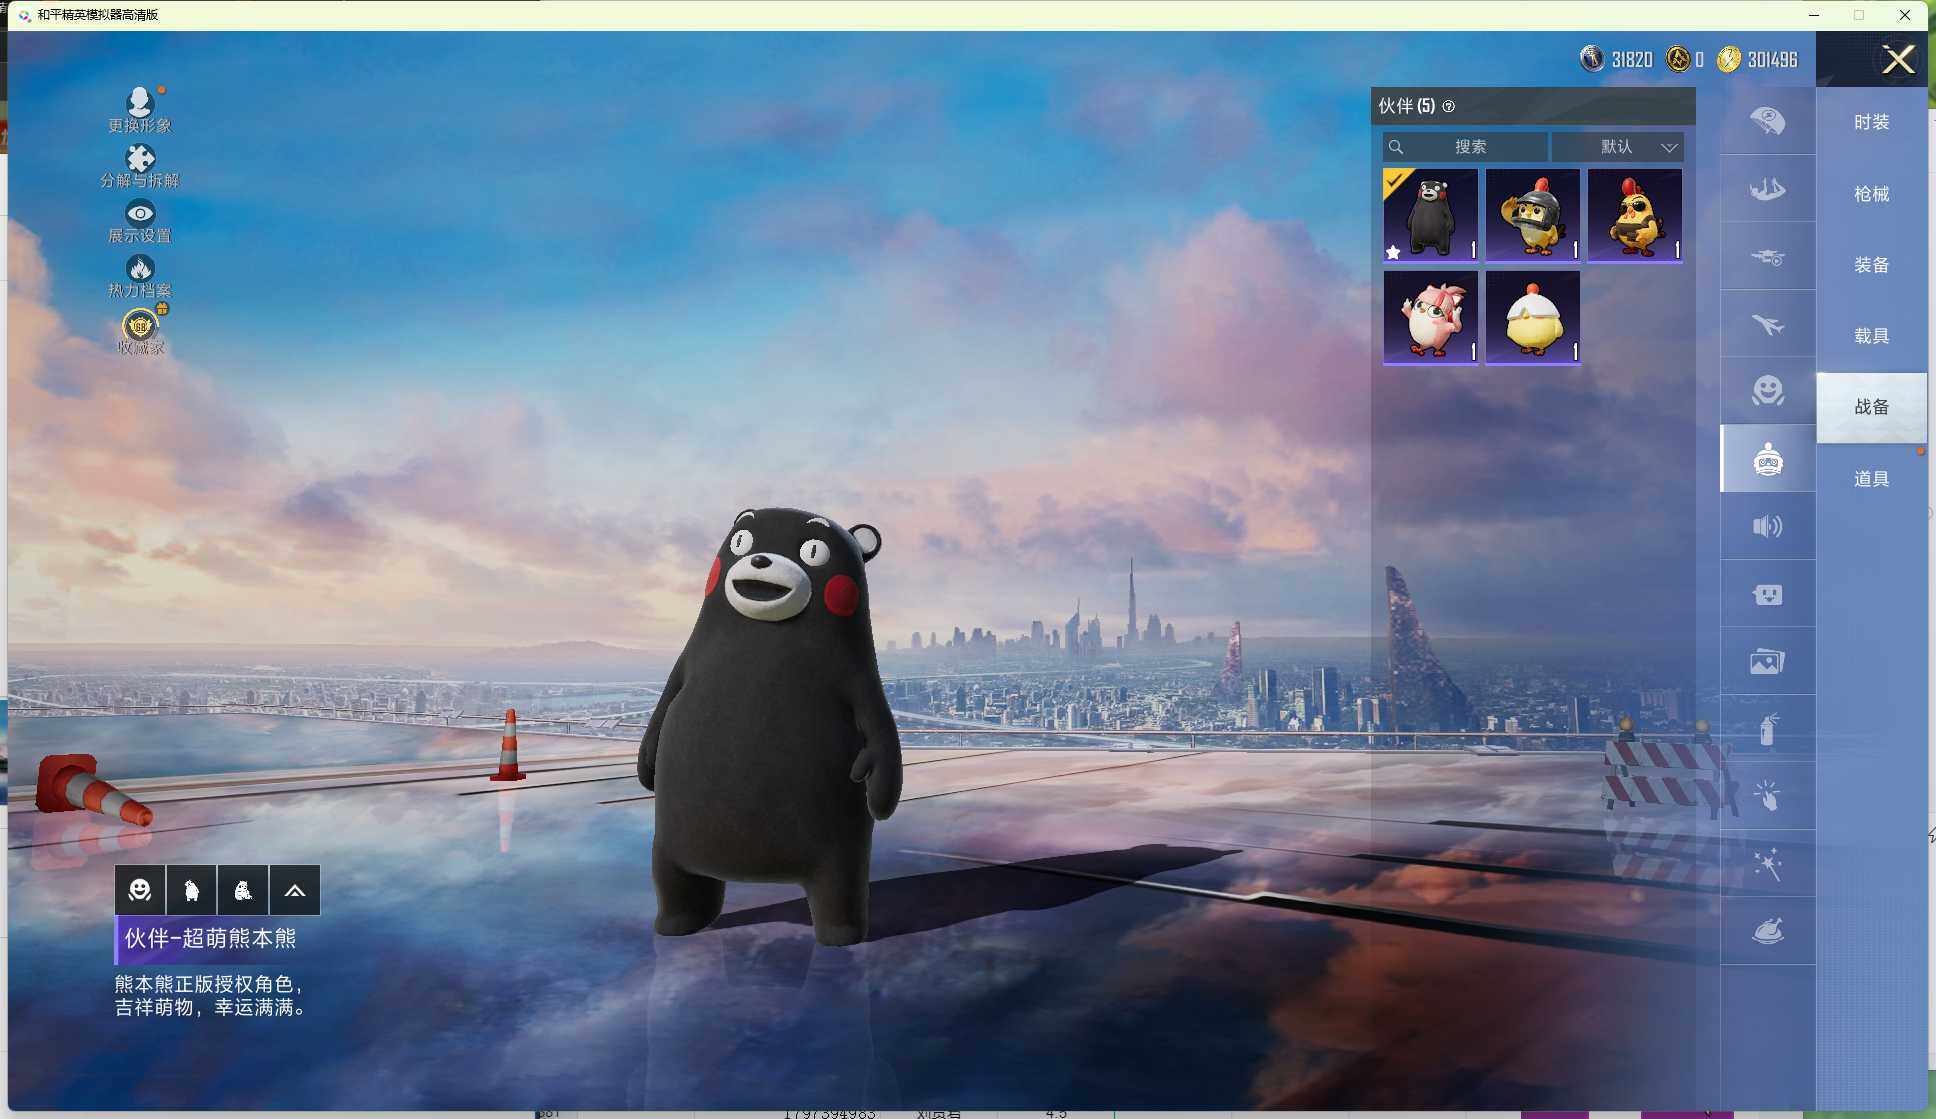Click the help icon beside 伙伴 (5)
The image size is (1936, 1119).
pos(1448,106)
